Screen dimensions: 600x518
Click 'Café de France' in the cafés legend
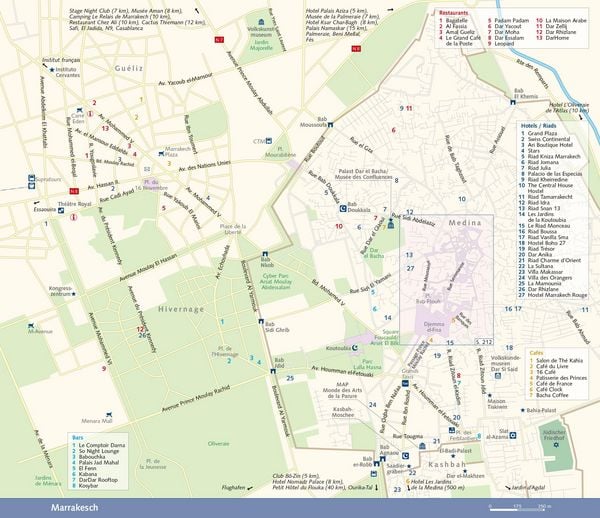tap(554, 384)
